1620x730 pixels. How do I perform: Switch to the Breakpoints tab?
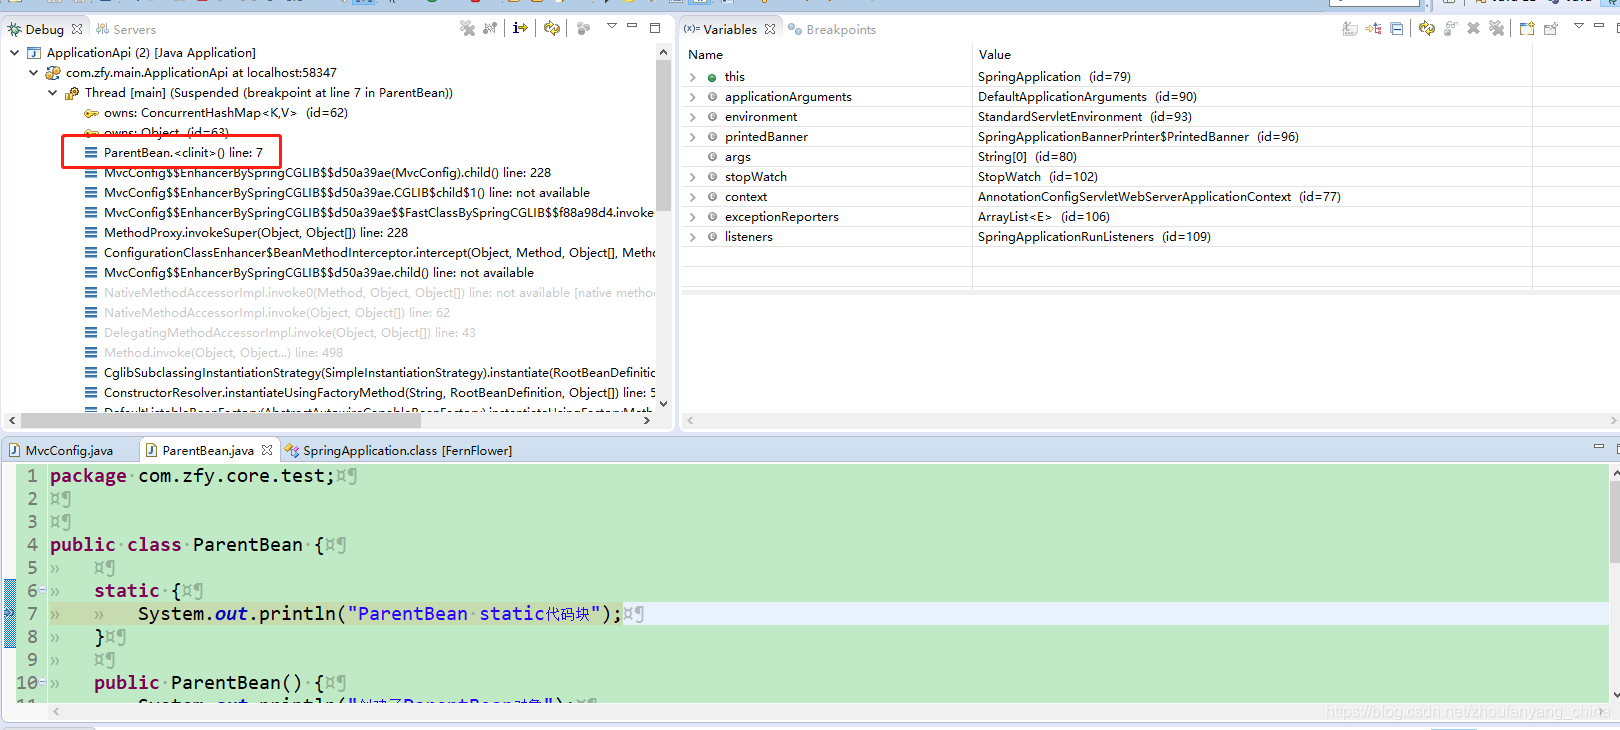point(832,29)
